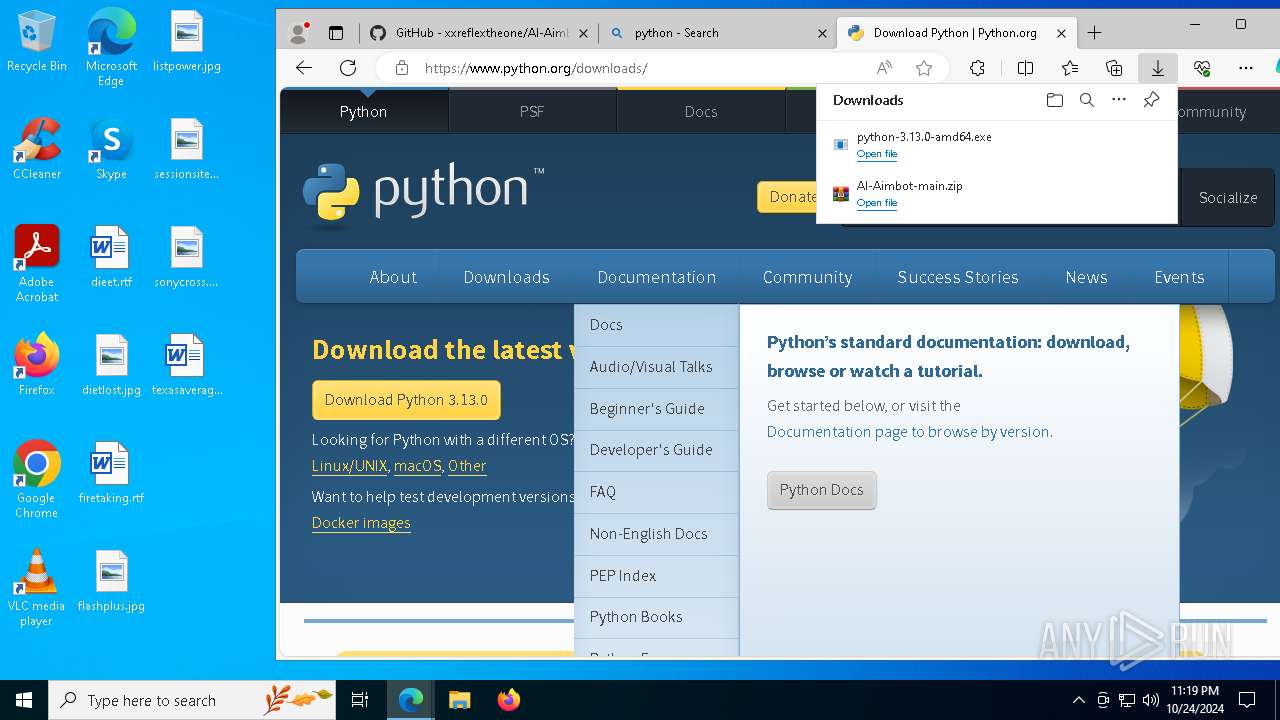Select the python-3.13.0-amd64.exe download entry
This screenshot has width=1280, height=720.
996,145
